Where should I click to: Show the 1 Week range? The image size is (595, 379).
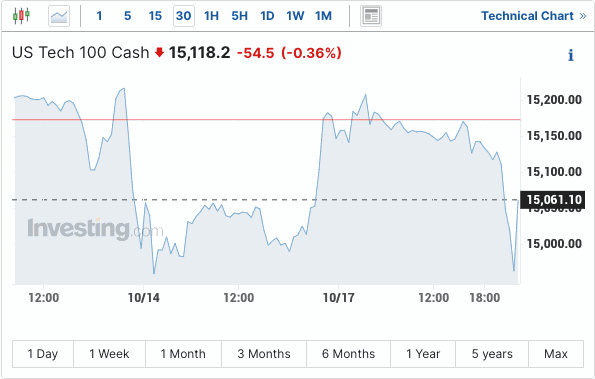[109, 354]
